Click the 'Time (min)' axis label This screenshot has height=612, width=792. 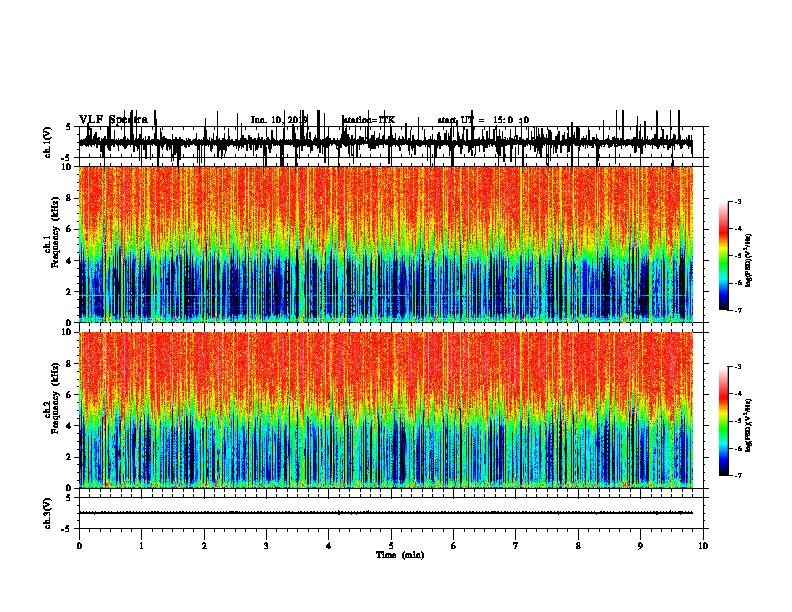(x=400, y=555)
